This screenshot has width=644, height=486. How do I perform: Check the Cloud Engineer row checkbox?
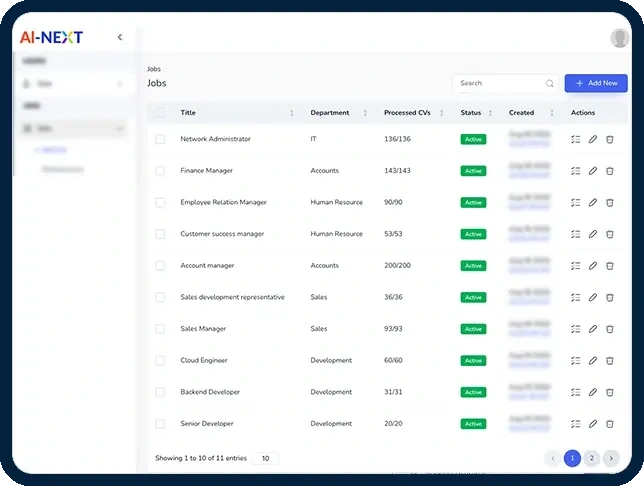160,361
